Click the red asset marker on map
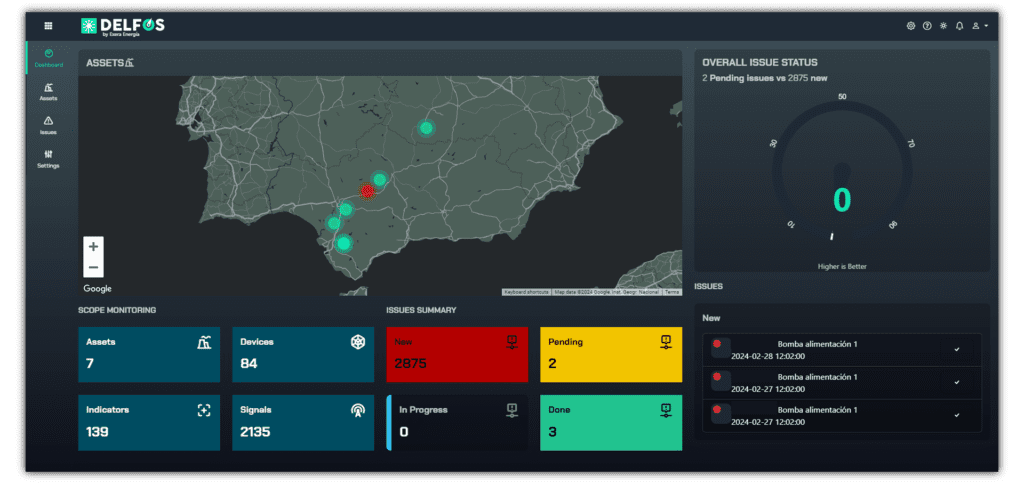Viewport: 1024px width, 484px height. 366,191
